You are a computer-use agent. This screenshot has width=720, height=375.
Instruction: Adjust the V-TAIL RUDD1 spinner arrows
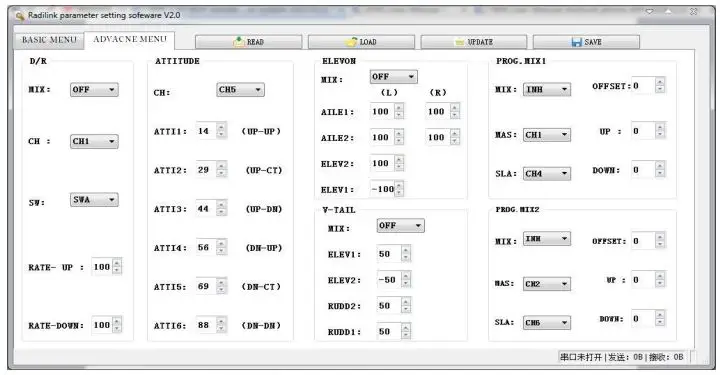click(406, 331)
